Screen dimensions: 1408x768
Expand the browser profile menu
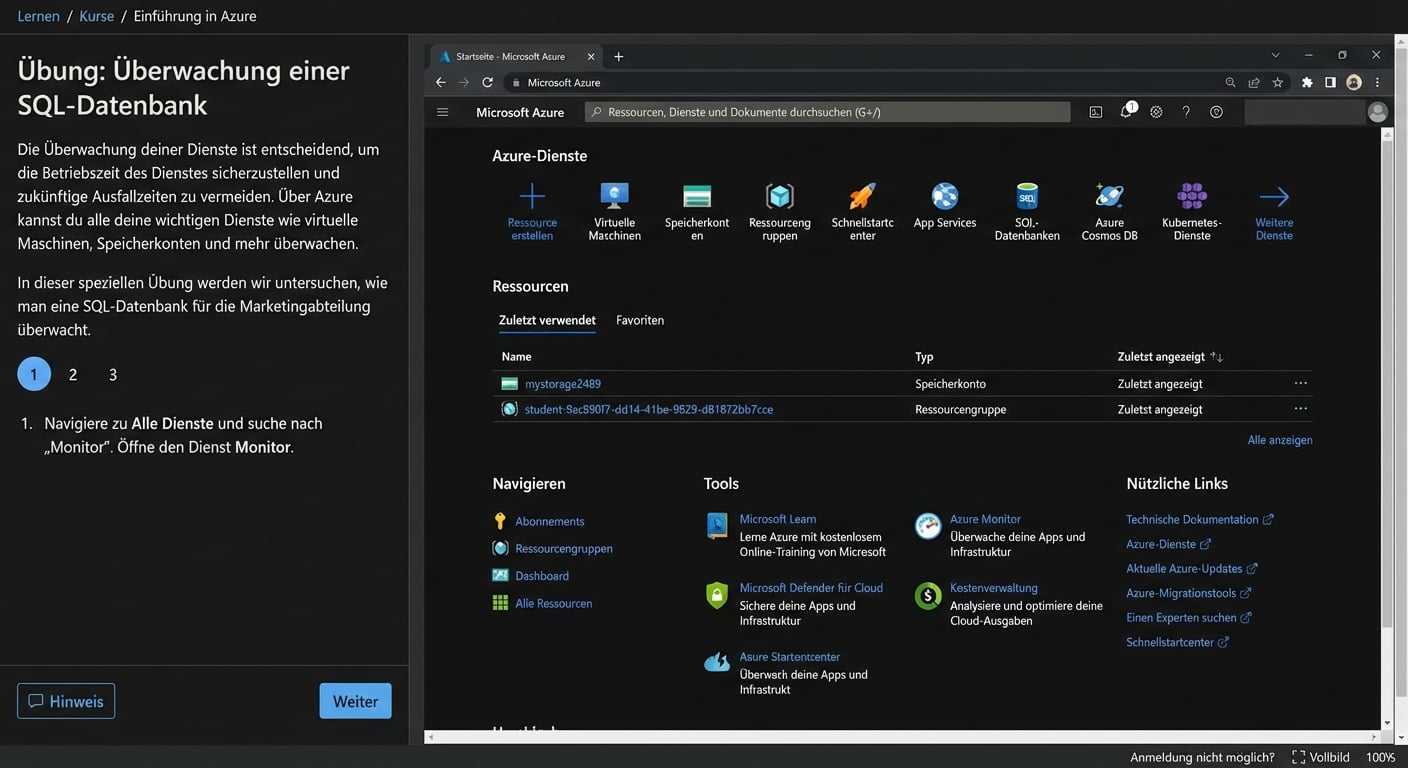point(1353,82)
